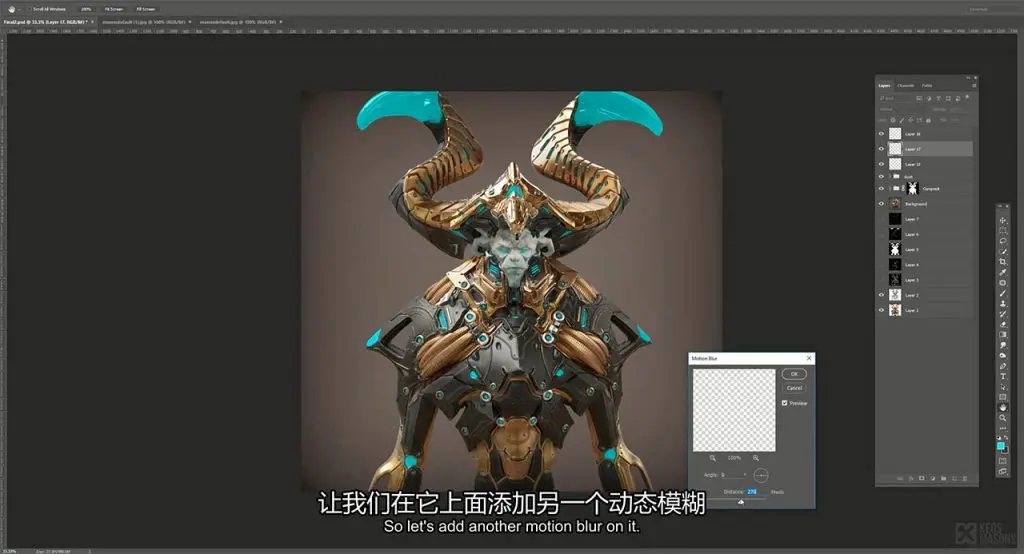Image resolution: width=1024 pixels, height=554 pixels.
Task: Select the Gradient tool
Action: 1002,335
